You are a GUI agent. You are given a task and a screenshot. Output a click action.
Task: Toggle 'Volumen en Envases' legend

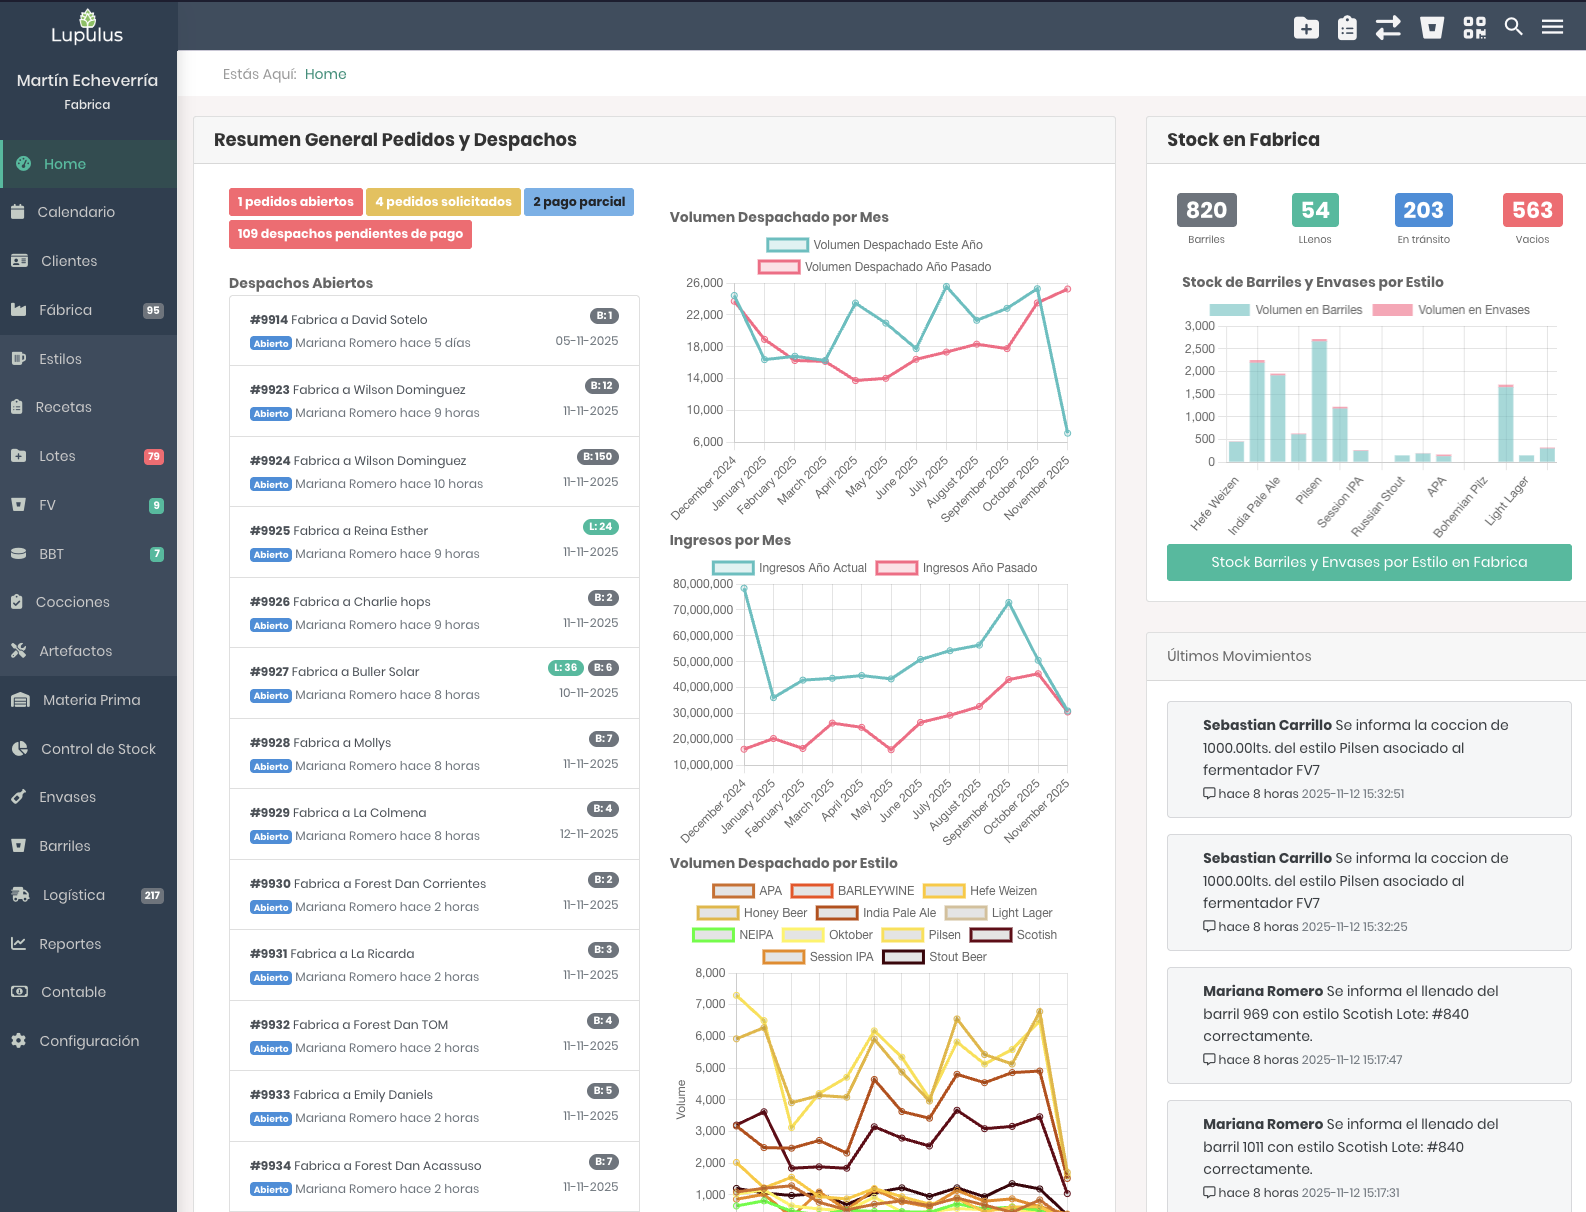(1451, 310)
